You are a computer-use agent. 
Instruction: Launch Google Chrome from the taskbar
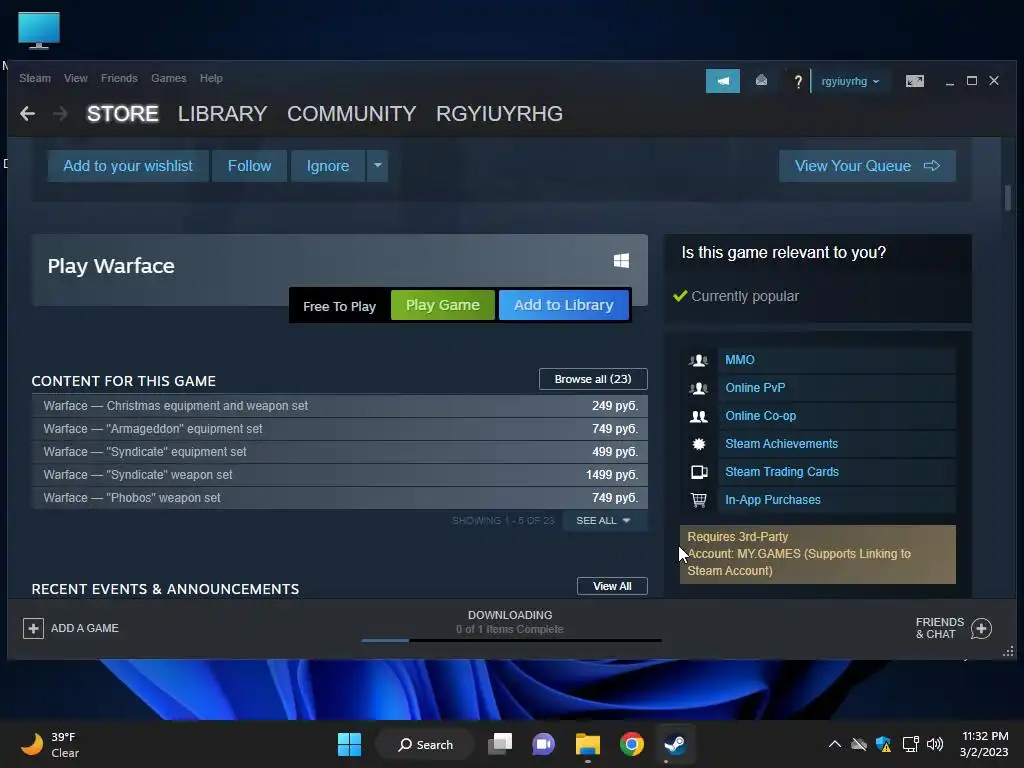coord(632,744)
